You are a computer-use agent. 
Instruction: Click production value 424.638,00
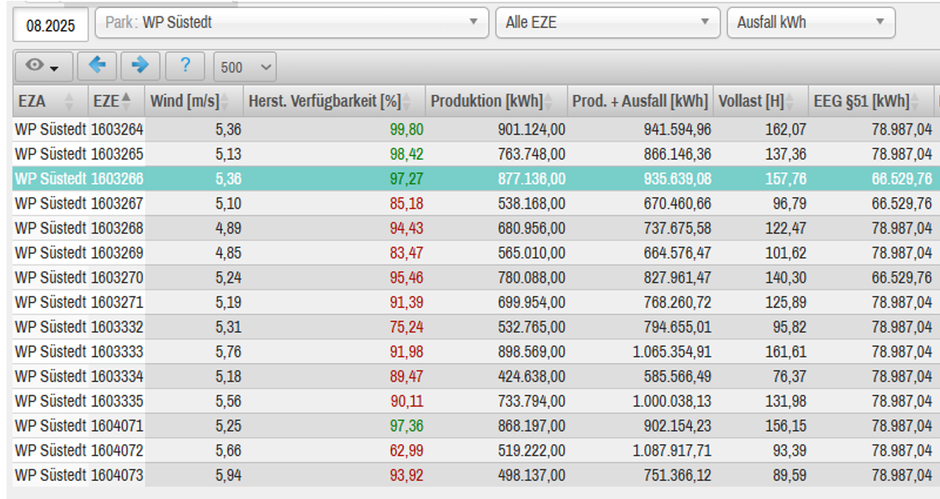pos(531,376)
